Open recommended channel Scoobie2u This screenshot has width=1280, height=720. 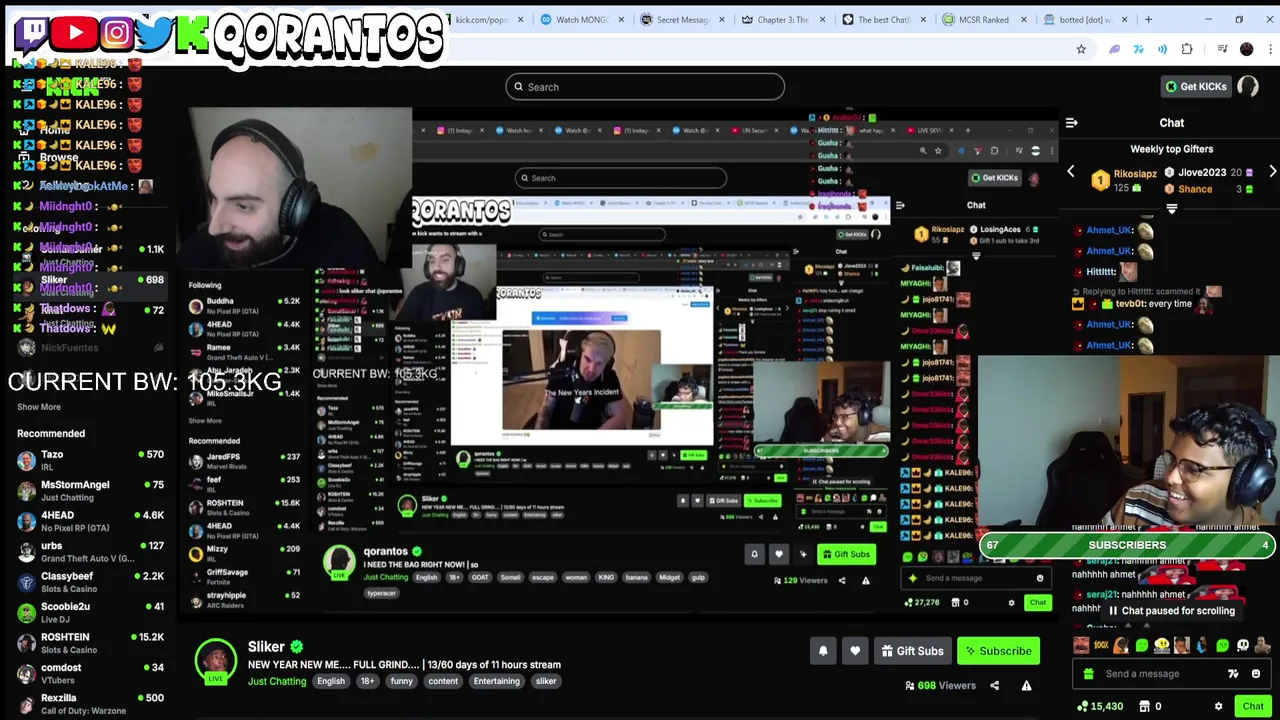point(90,612)
